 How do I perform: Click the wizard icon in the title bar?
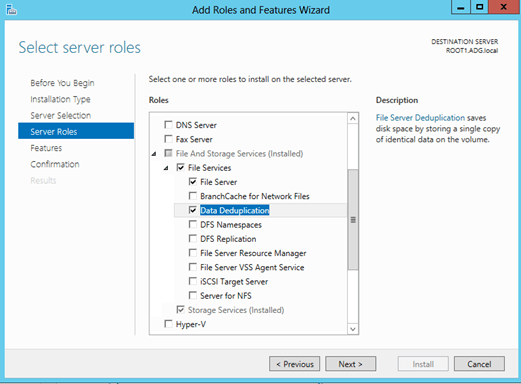pyautogui.click(x=11, y=10)
